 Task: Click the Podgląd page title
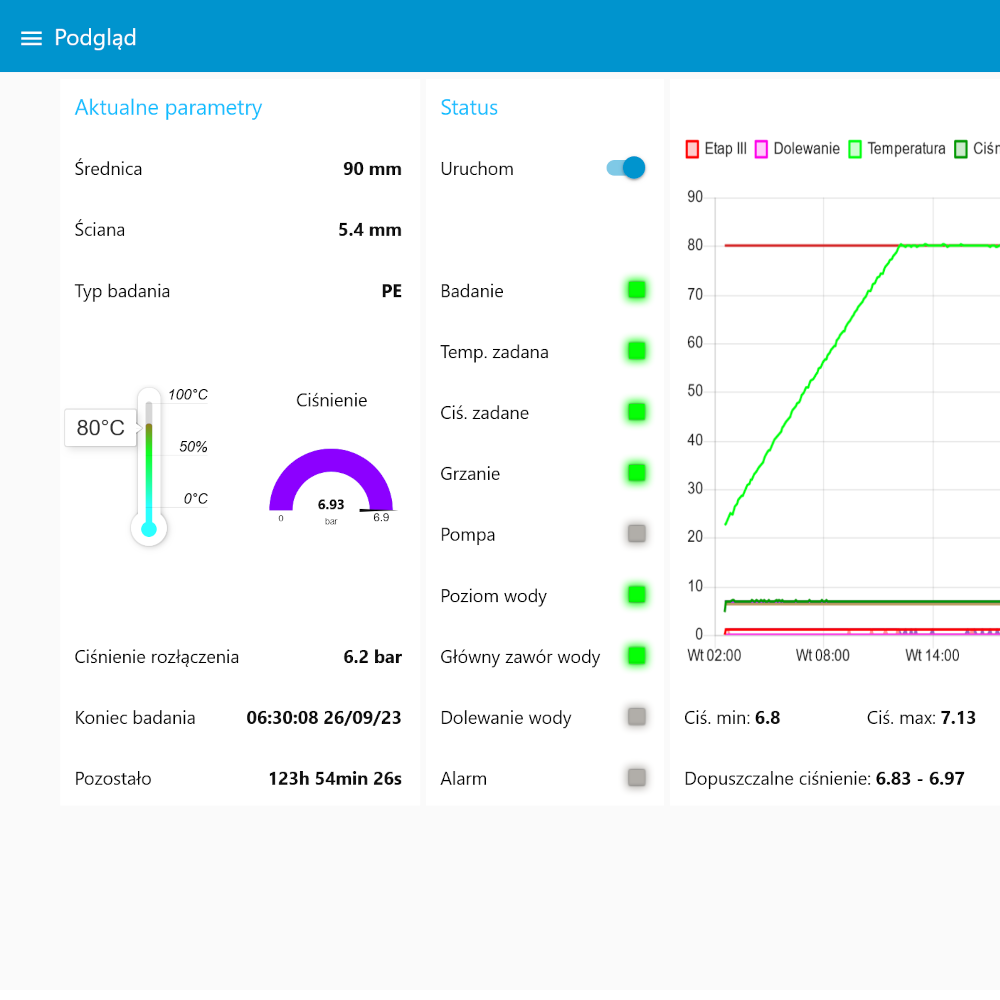tap(95, 38)
